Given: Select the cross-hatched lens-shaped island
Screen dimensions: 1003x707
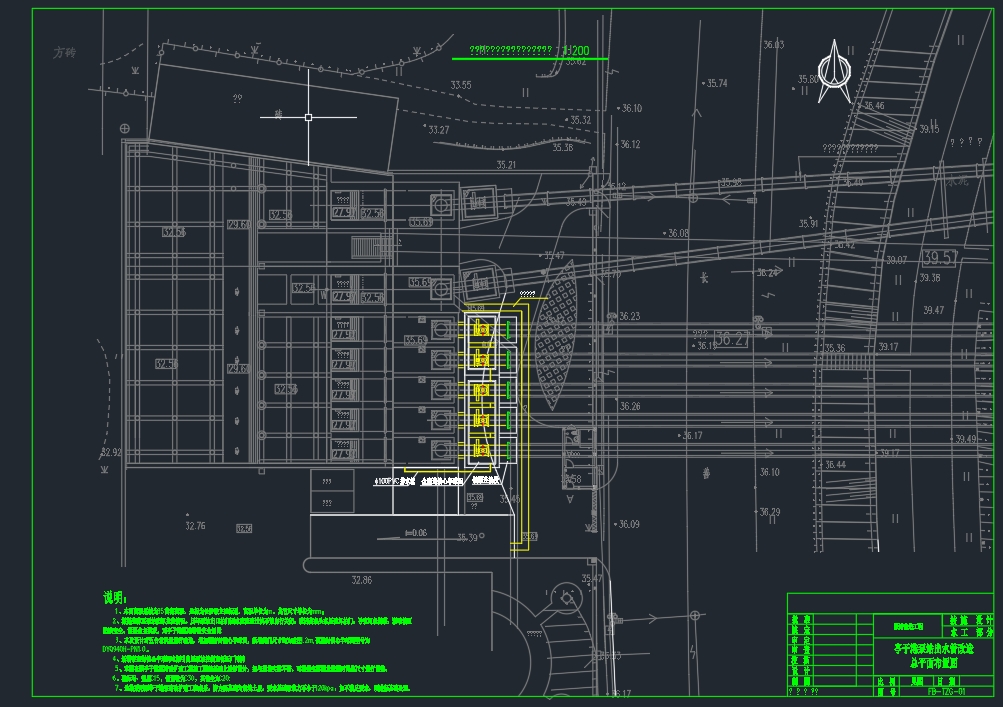Looking at the screenshot, I should pos(555,335).
